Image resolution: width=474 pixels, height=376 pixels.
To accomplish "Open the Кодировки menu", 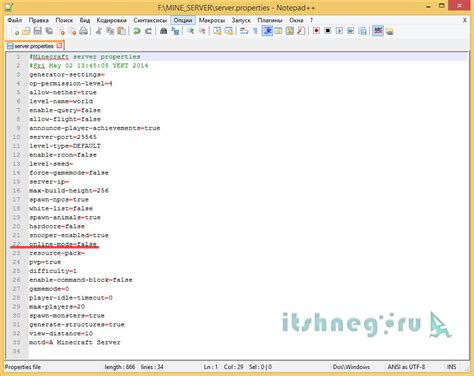I will pyautogui.click(x=112, y=20).
